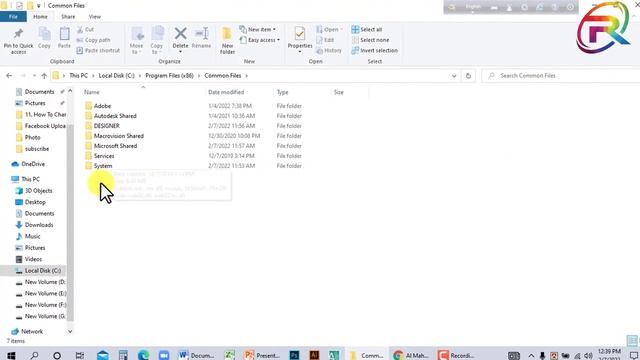Viewport: 640px width, 360px height.
Task: Sort by Type column header
Action: pyautogui.click(x=282, y=92)
